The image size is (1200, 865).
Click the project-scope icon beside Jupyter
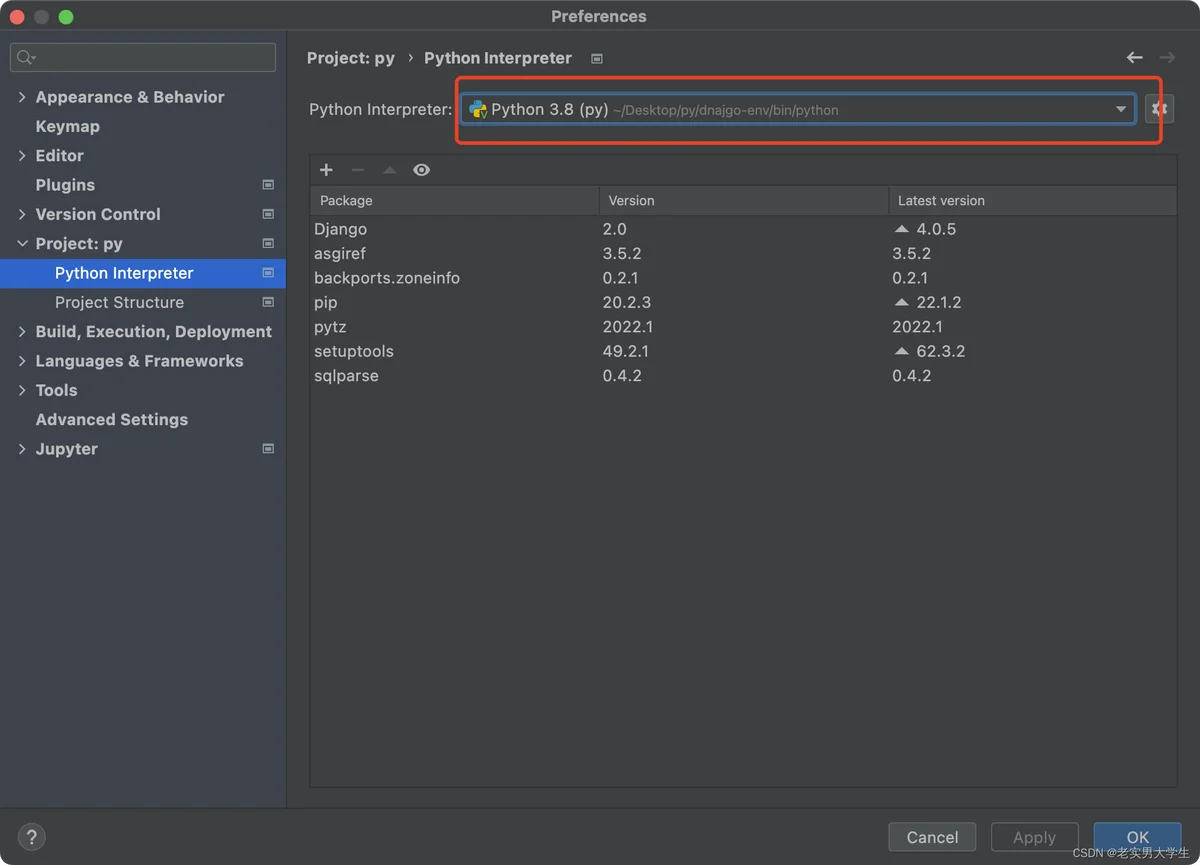[268, 449]
